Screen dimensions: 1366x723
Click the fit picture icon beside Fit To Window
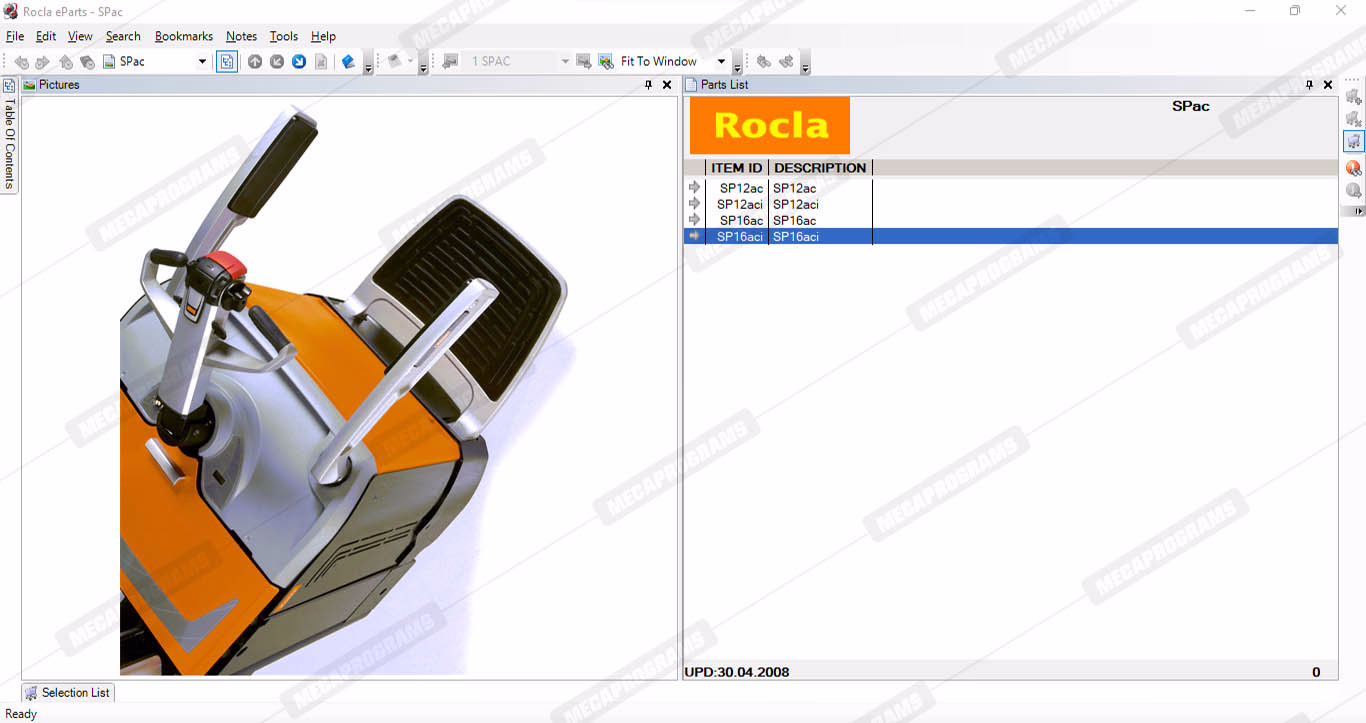pyautogui.click(x=606, y=62)
